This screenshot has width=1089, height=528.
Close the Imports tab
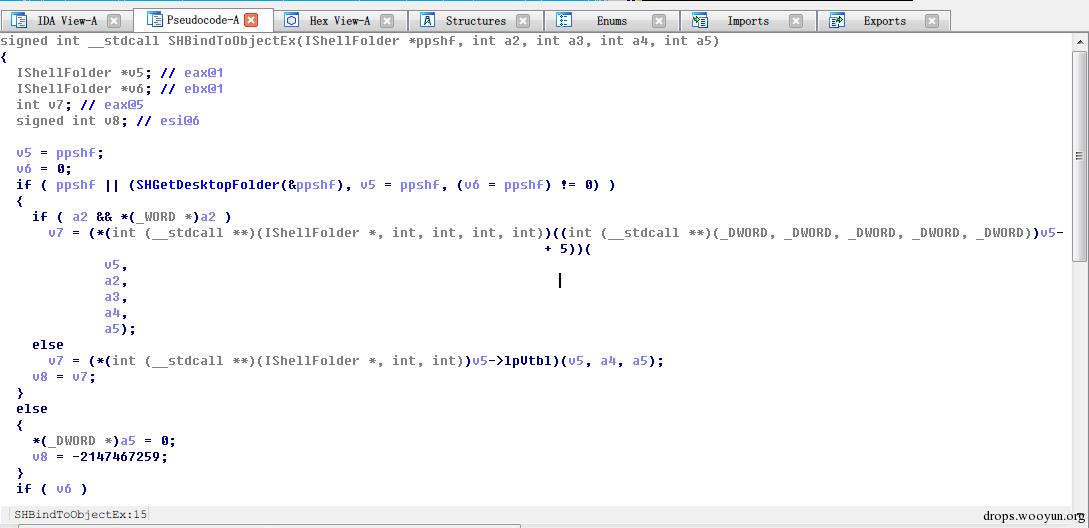pos(796,21)
